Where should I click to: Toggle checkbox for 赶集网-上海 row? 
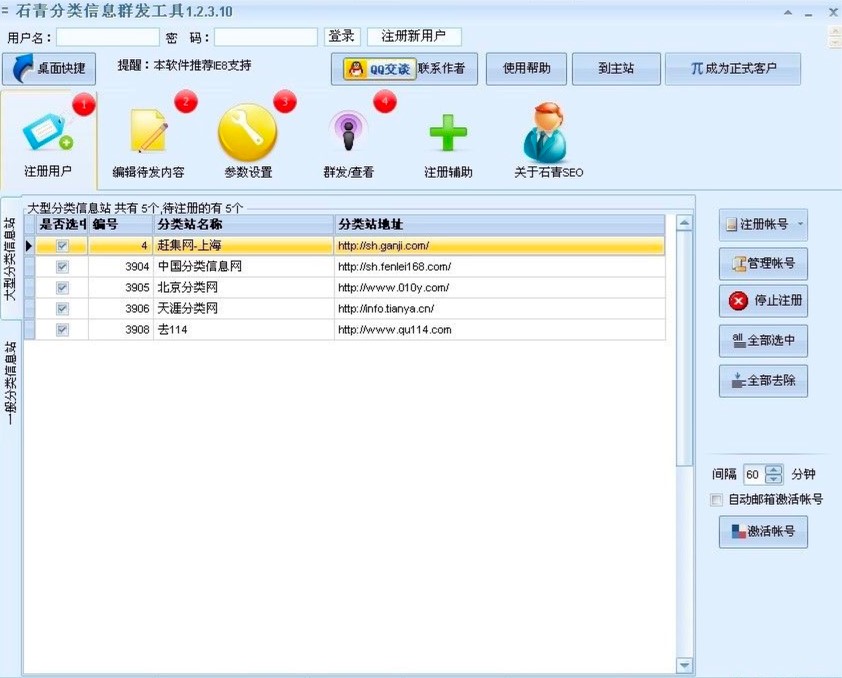coord(63,245)
